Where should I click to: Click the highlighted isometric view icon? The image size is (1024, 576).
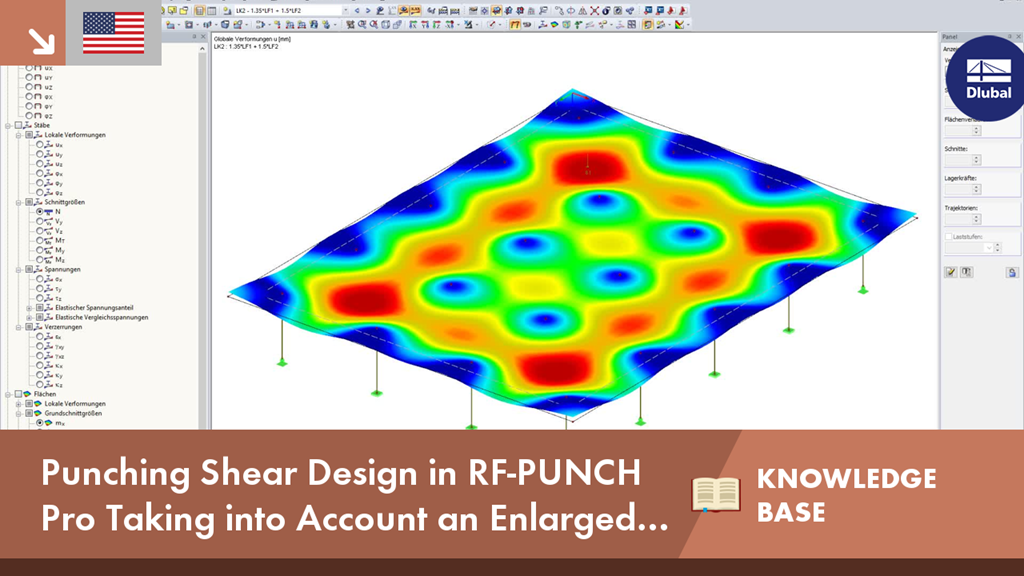click(x=496, y=10)
